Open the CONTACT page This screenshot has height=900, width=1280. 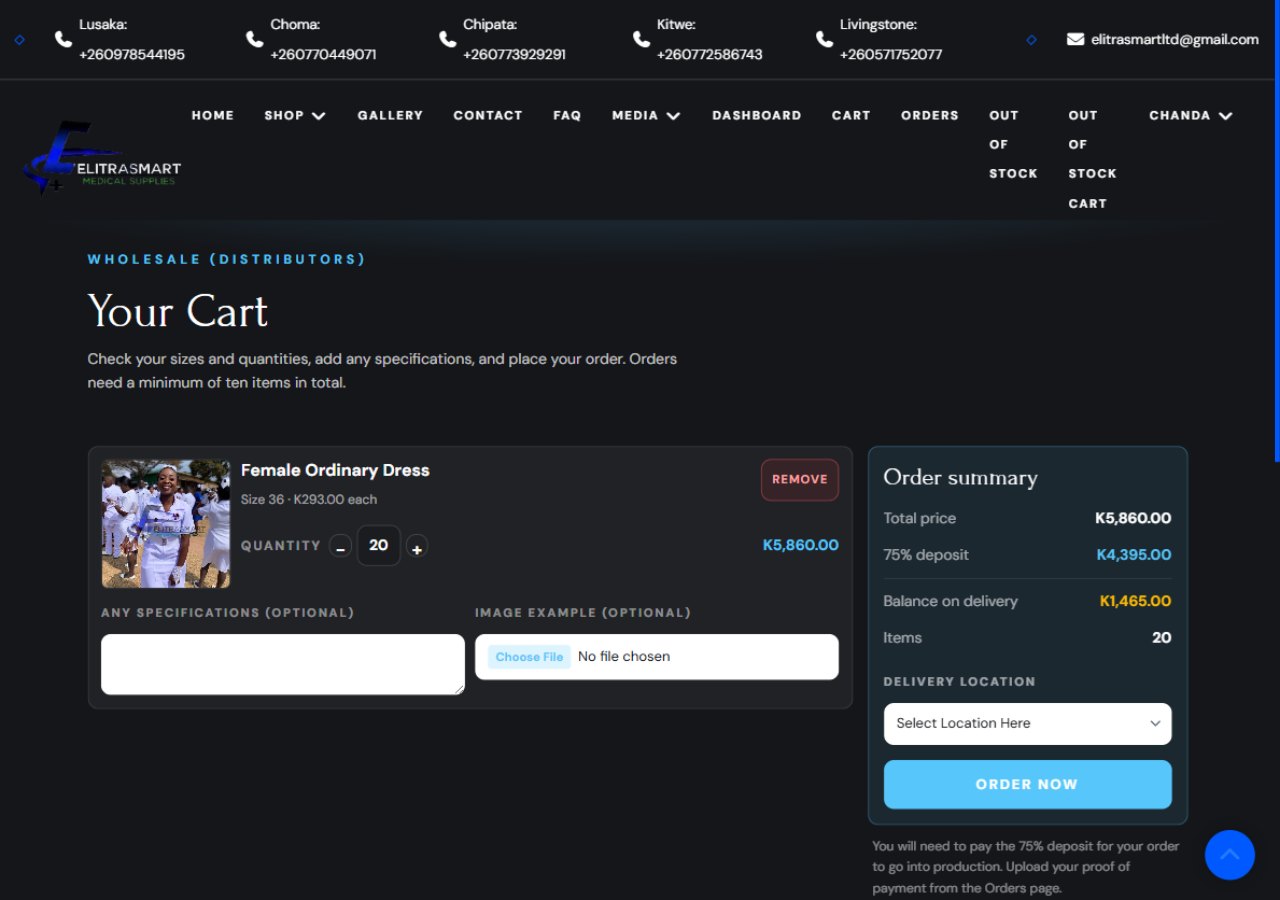pyautogui.click(x=488, y=115)
